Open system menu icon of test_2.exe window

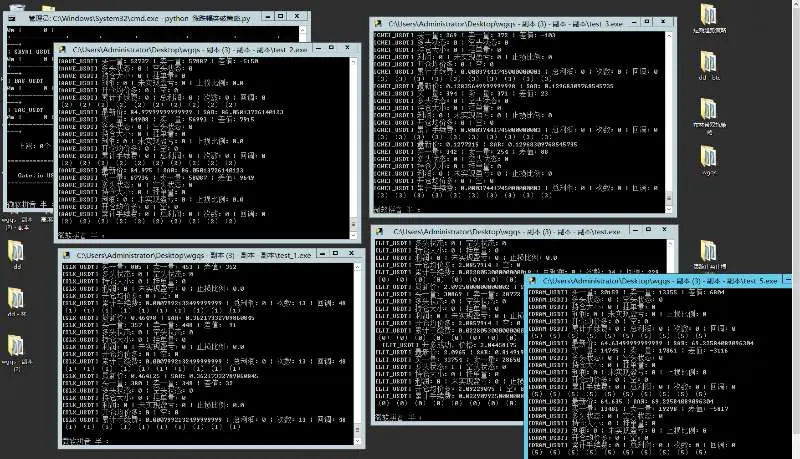[x=62, y=49]
